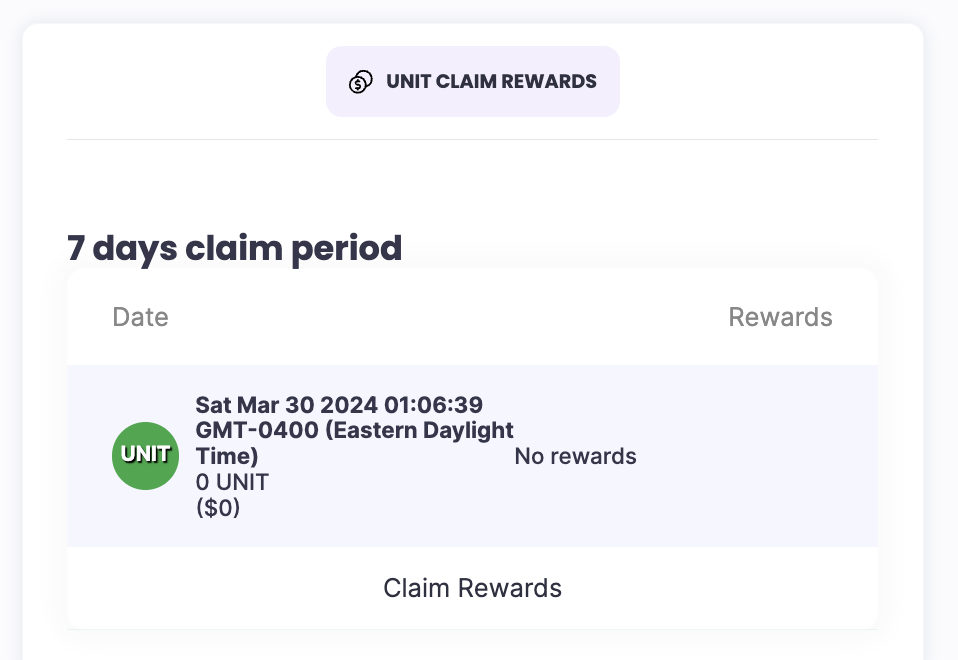The width and height of the screenshot is (958, 660).
Task: Click the "($0)" dollar value
Action: point(218,508)
